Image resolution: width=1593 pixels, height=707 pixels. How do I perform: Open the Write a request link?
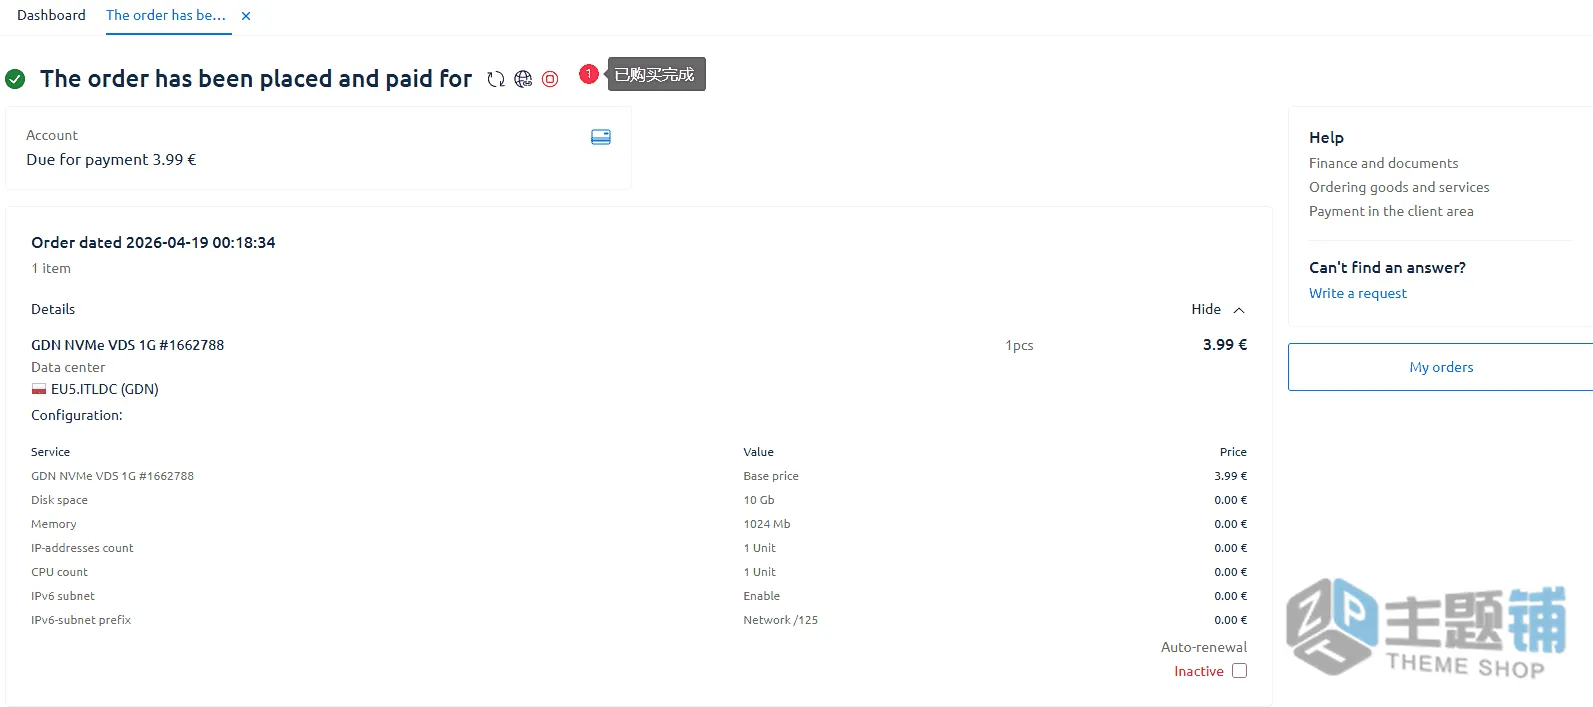click(1358, 293)
